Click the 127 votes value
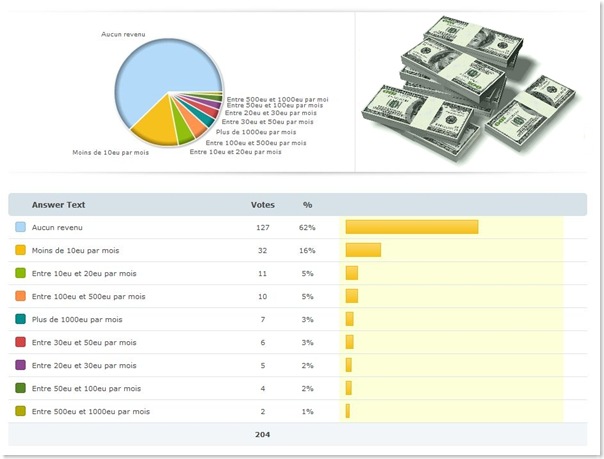Viewport: 604px width, 459px height. tap(263, 228)
